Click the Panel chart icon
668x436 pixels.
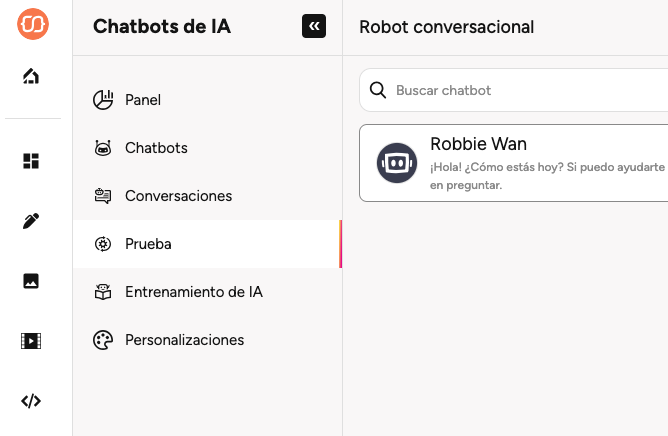click(x=102, y=100)
